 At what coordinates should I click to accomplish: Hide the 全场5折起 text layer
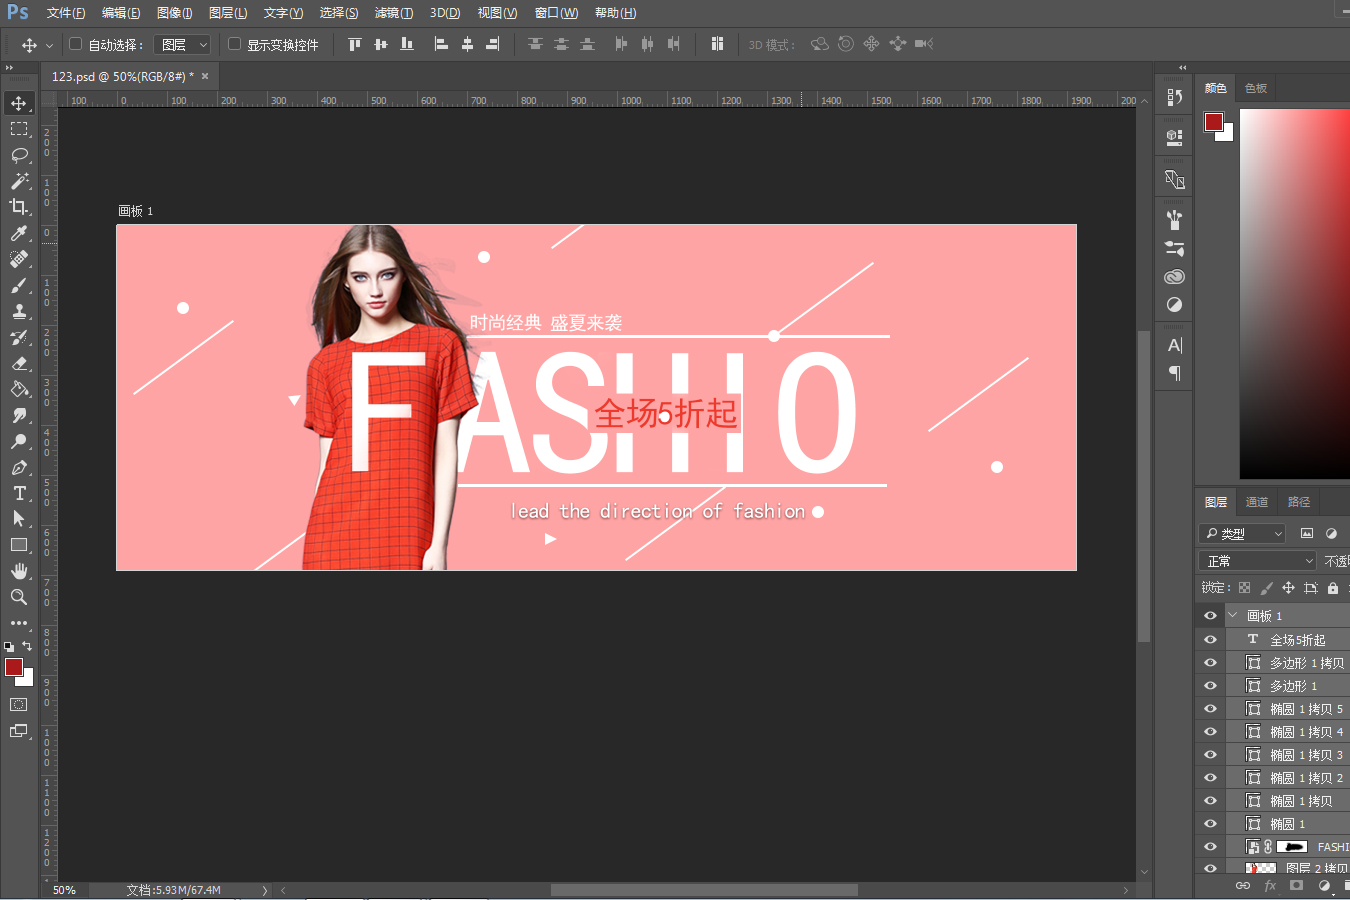point(1210,640)
